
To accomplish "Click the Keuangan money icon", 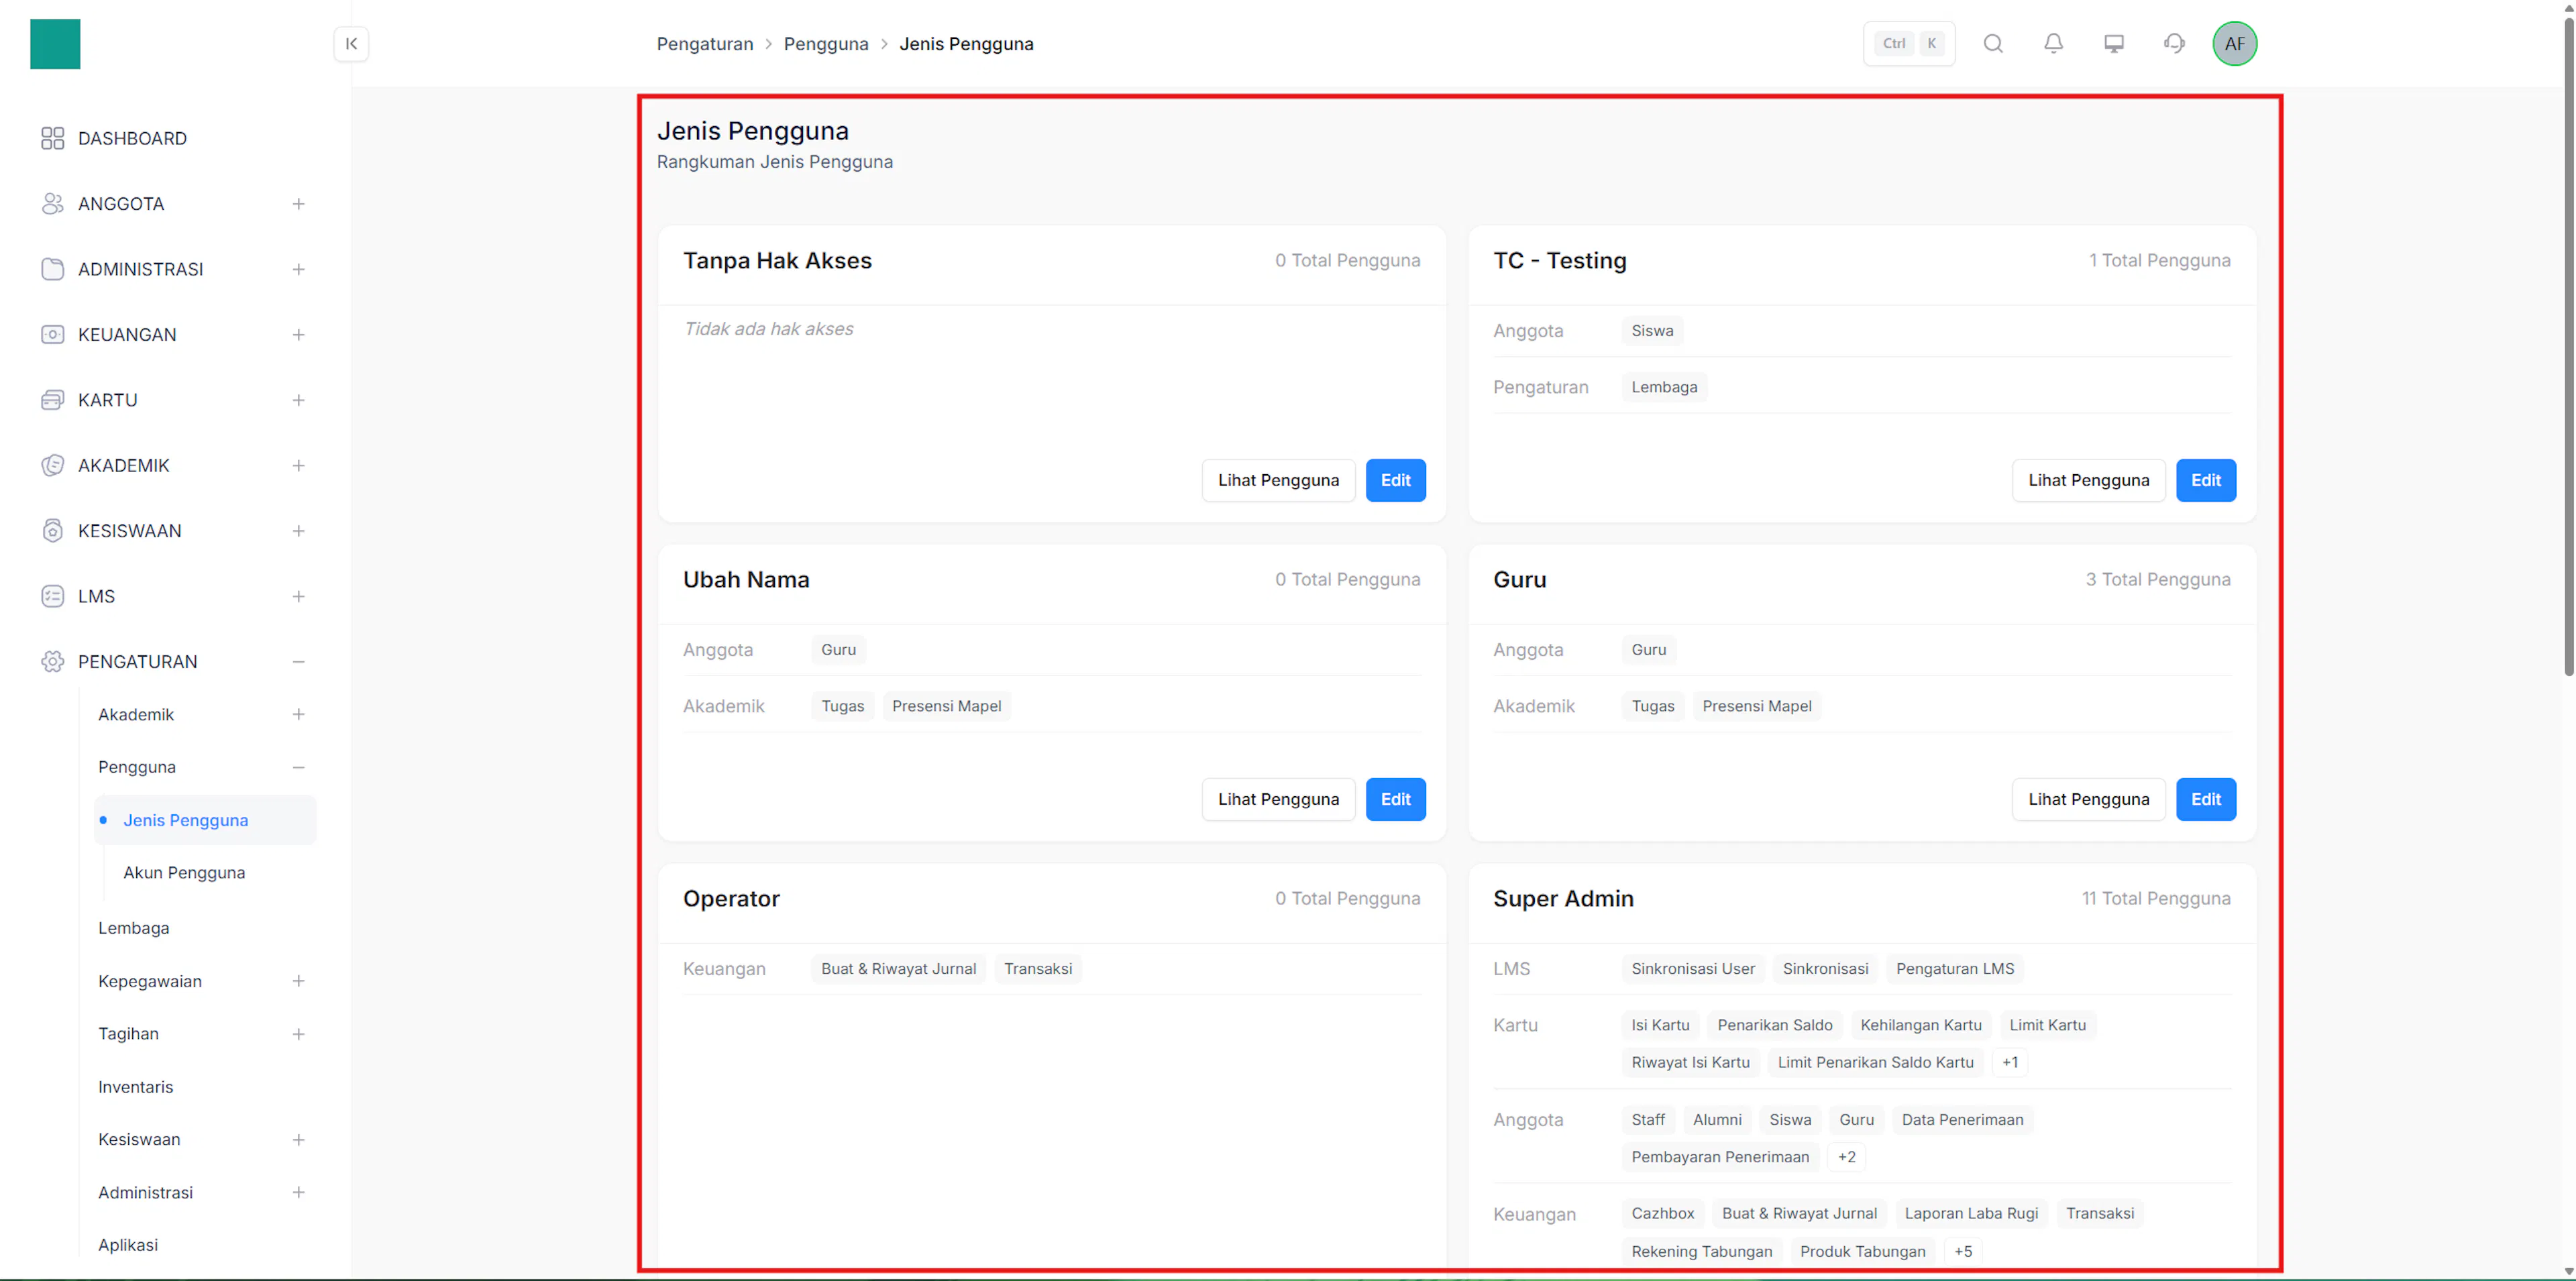I will click(53, 335).
